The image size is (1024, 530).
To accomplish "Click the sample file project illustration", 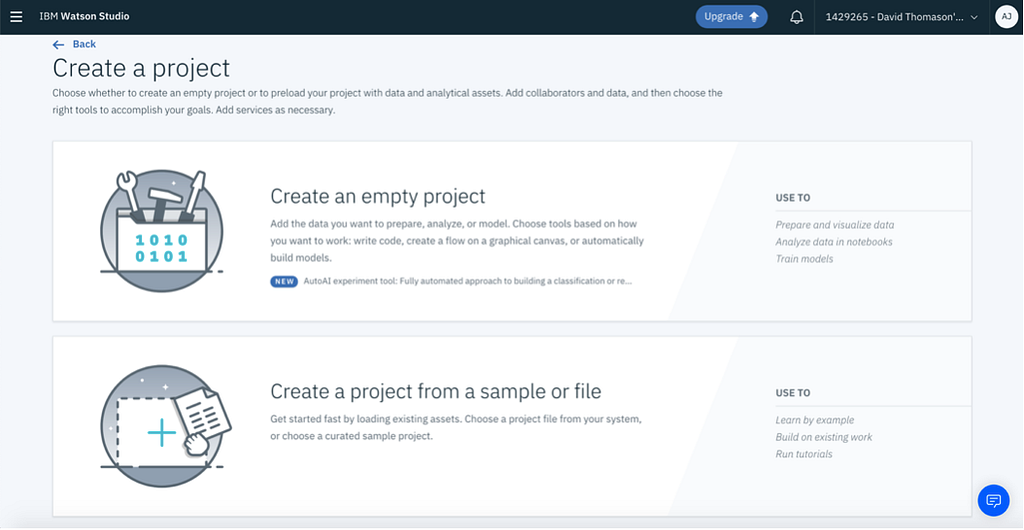I will click(161, 426).
